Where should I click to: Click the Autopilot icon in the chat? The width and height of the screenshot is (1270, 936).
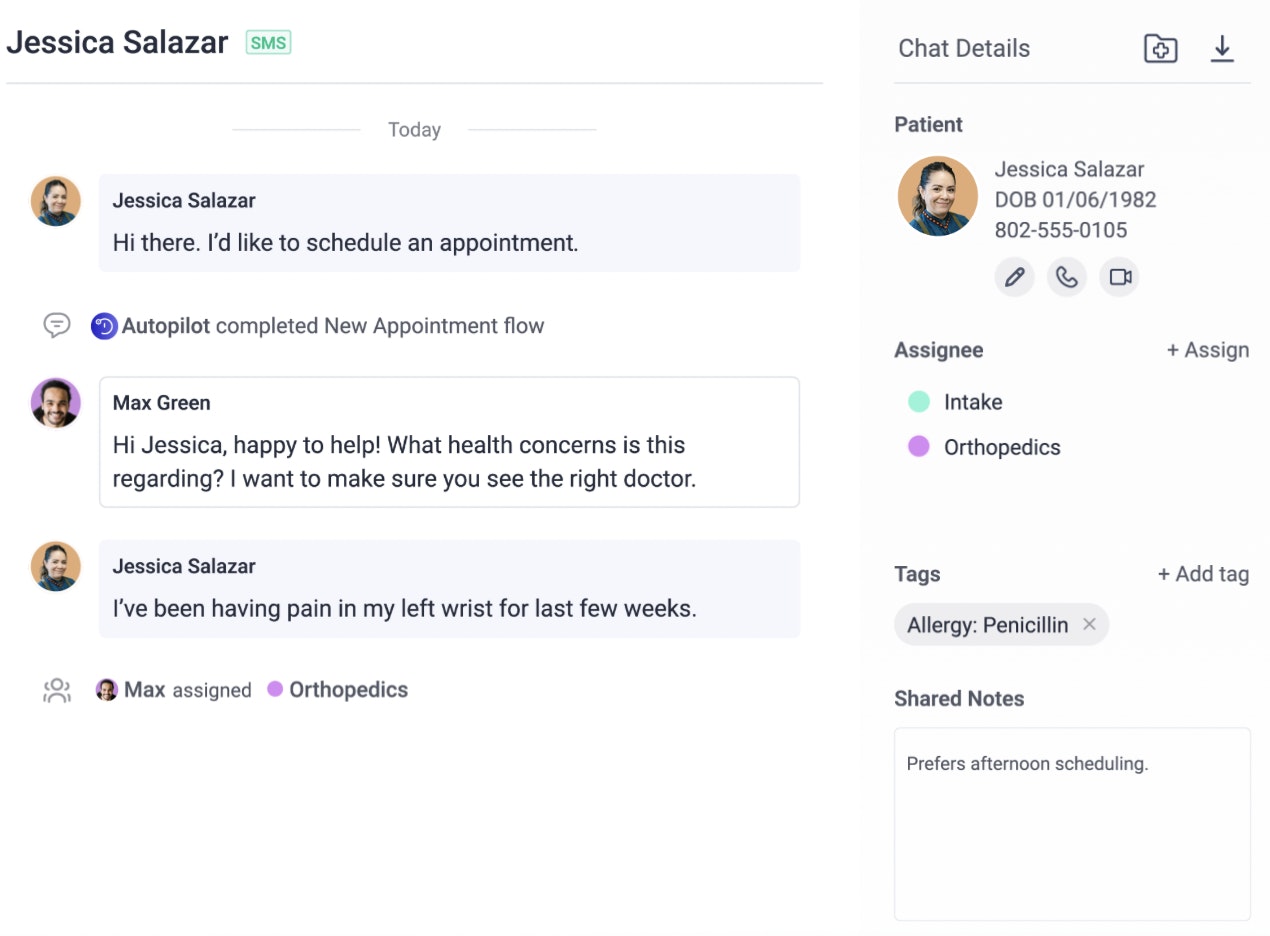pos(104,326)
